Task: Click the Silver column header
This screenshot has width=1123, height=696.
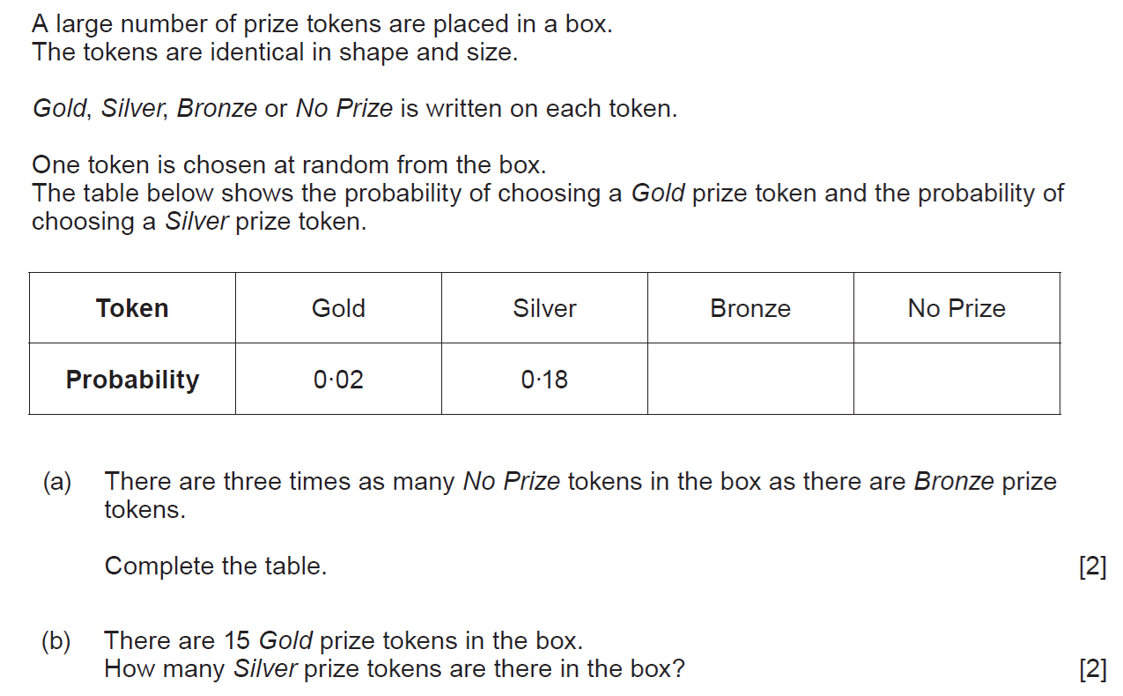Action: tap(544, 308)
